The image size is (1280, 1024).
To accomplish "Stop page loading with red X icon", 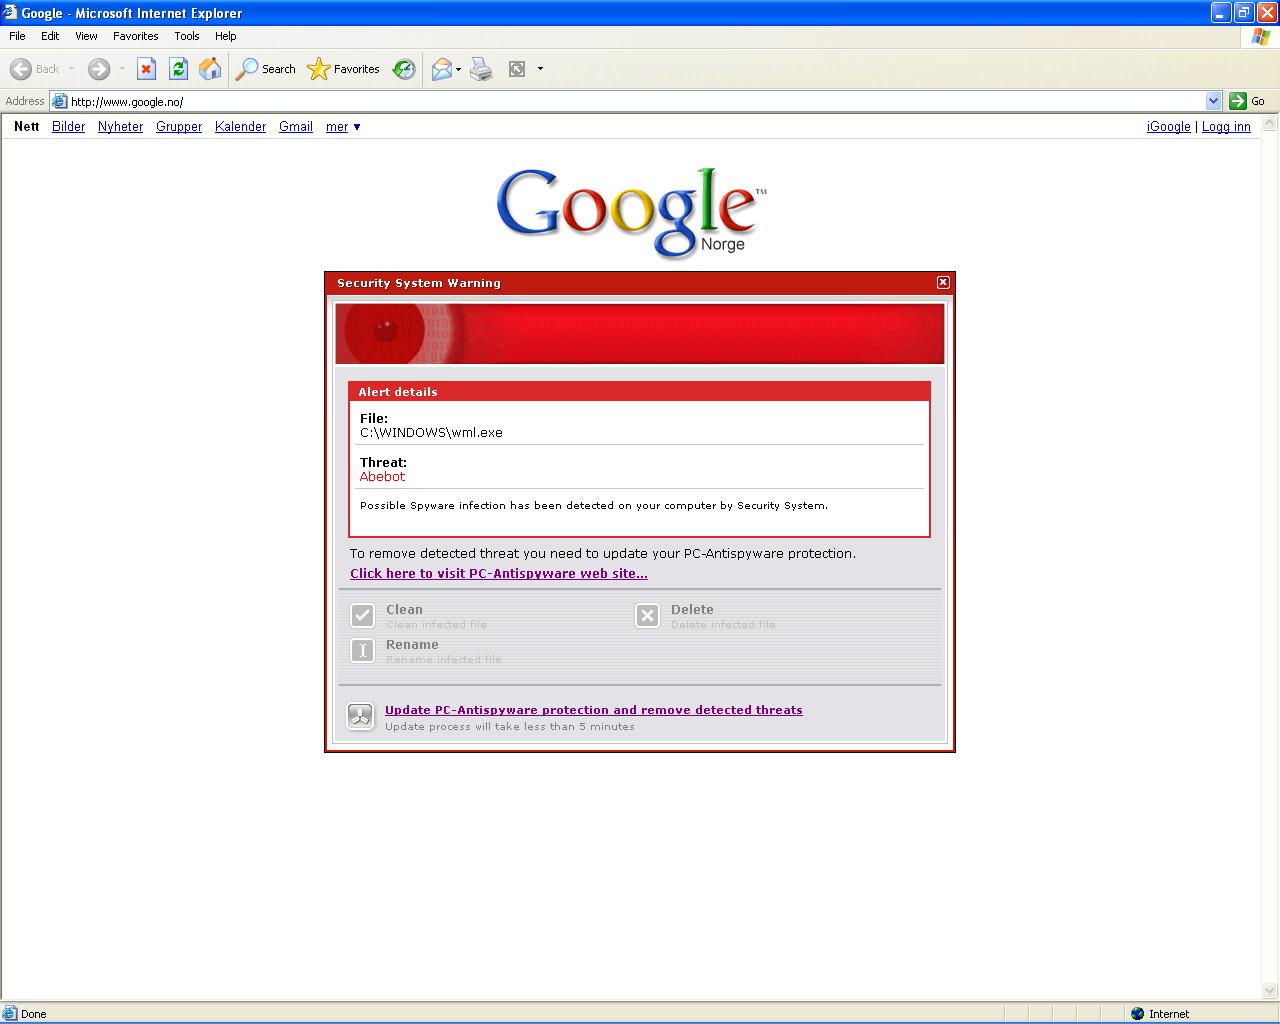I will tap(146, 69).
